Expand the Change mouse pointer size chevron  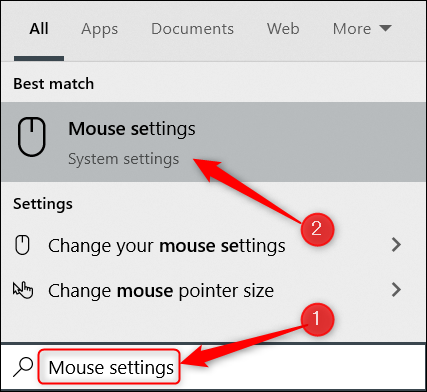pos(396,290)
